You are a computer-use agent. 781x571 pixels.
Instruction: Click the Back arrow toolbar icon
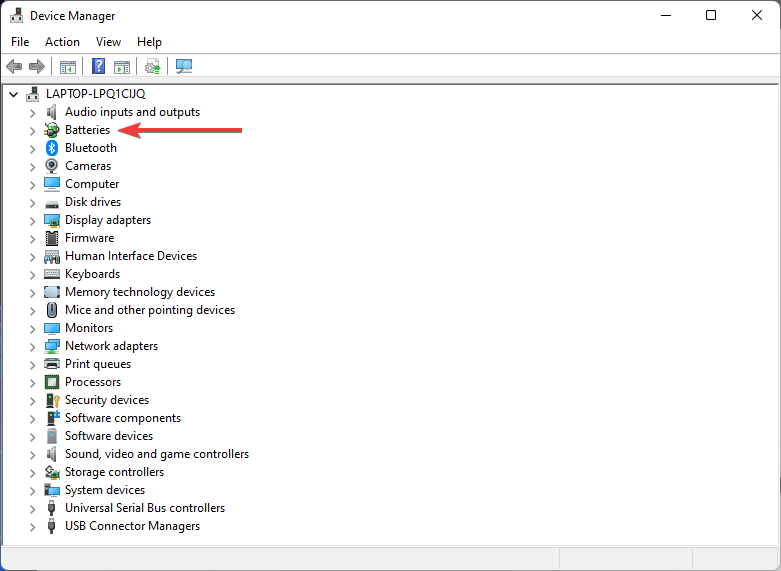pos(14,66)
